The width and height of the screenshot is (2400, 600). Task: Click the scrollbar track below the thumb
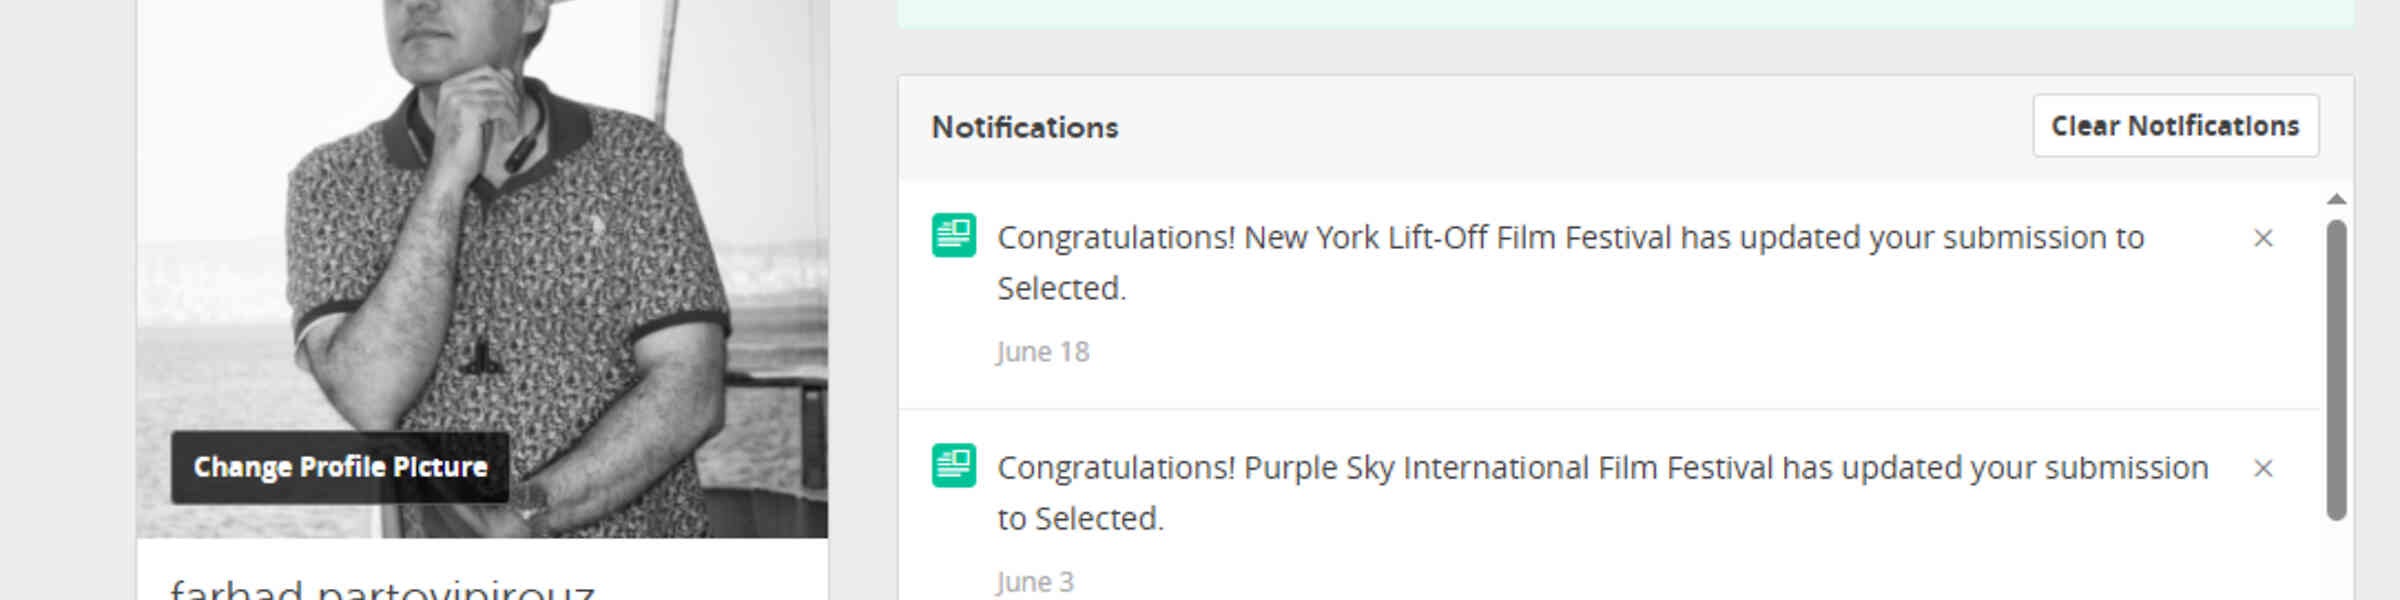point(2336,560)
